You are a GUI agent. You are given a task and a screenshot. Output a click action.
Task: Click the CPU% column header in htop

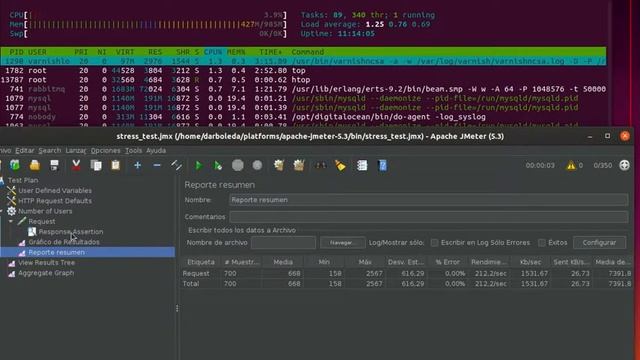coord(213,52)
